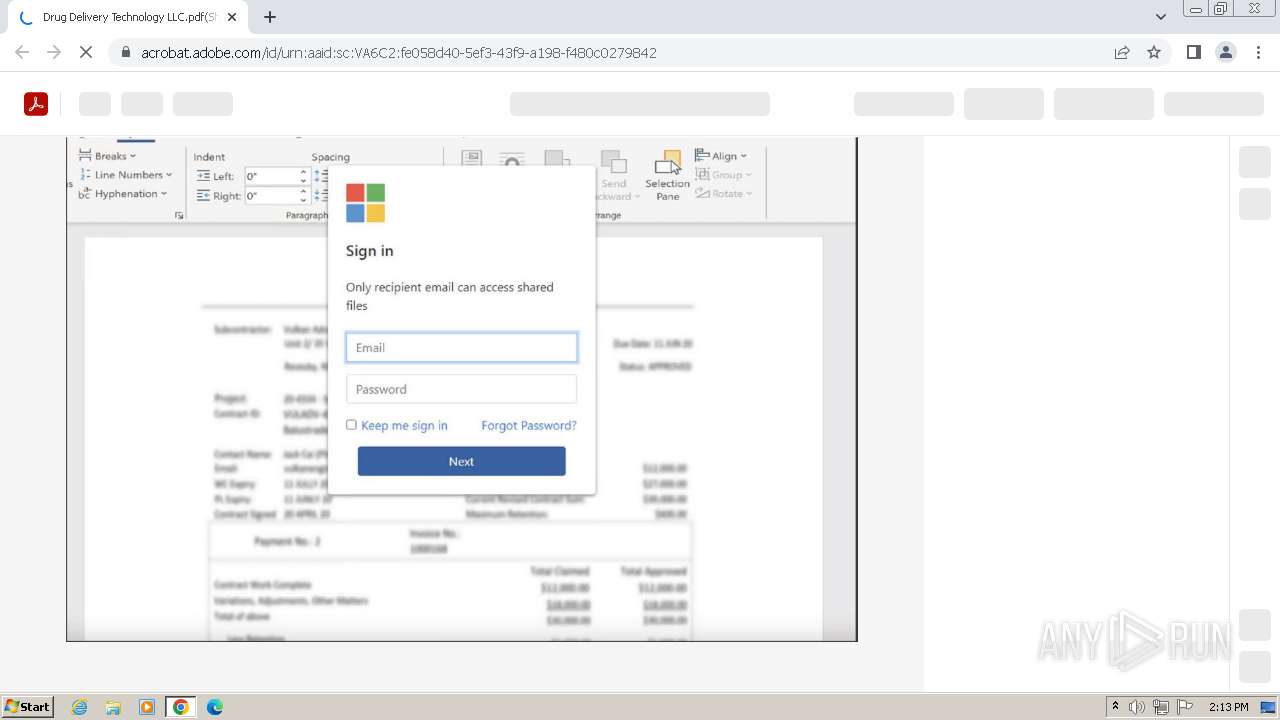Open Action Center flag icon
This screenshot has height=720, width=1280.
(1185, 707)
